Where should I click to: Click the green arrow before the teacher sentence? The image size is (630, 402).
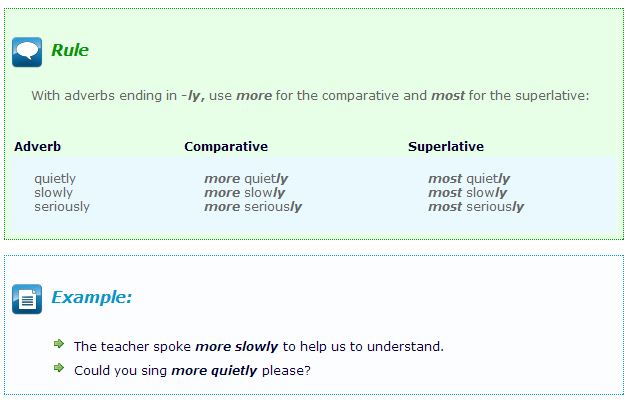pos(60,345)
